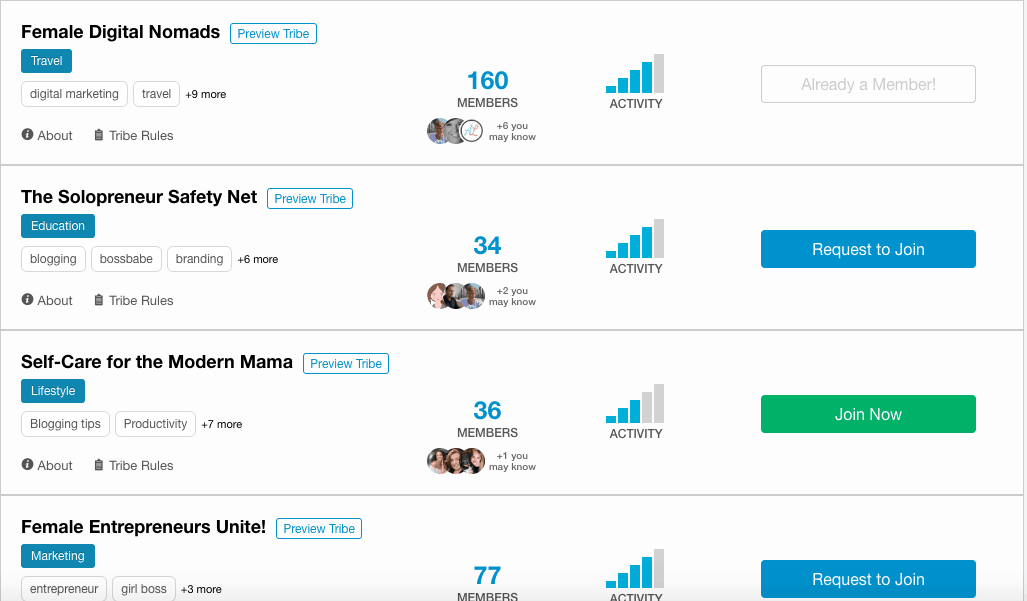Click Preview Tribe for Female Digital Nomads
Viewport: 1027px width, 601px height.
[x=273, y=33]
